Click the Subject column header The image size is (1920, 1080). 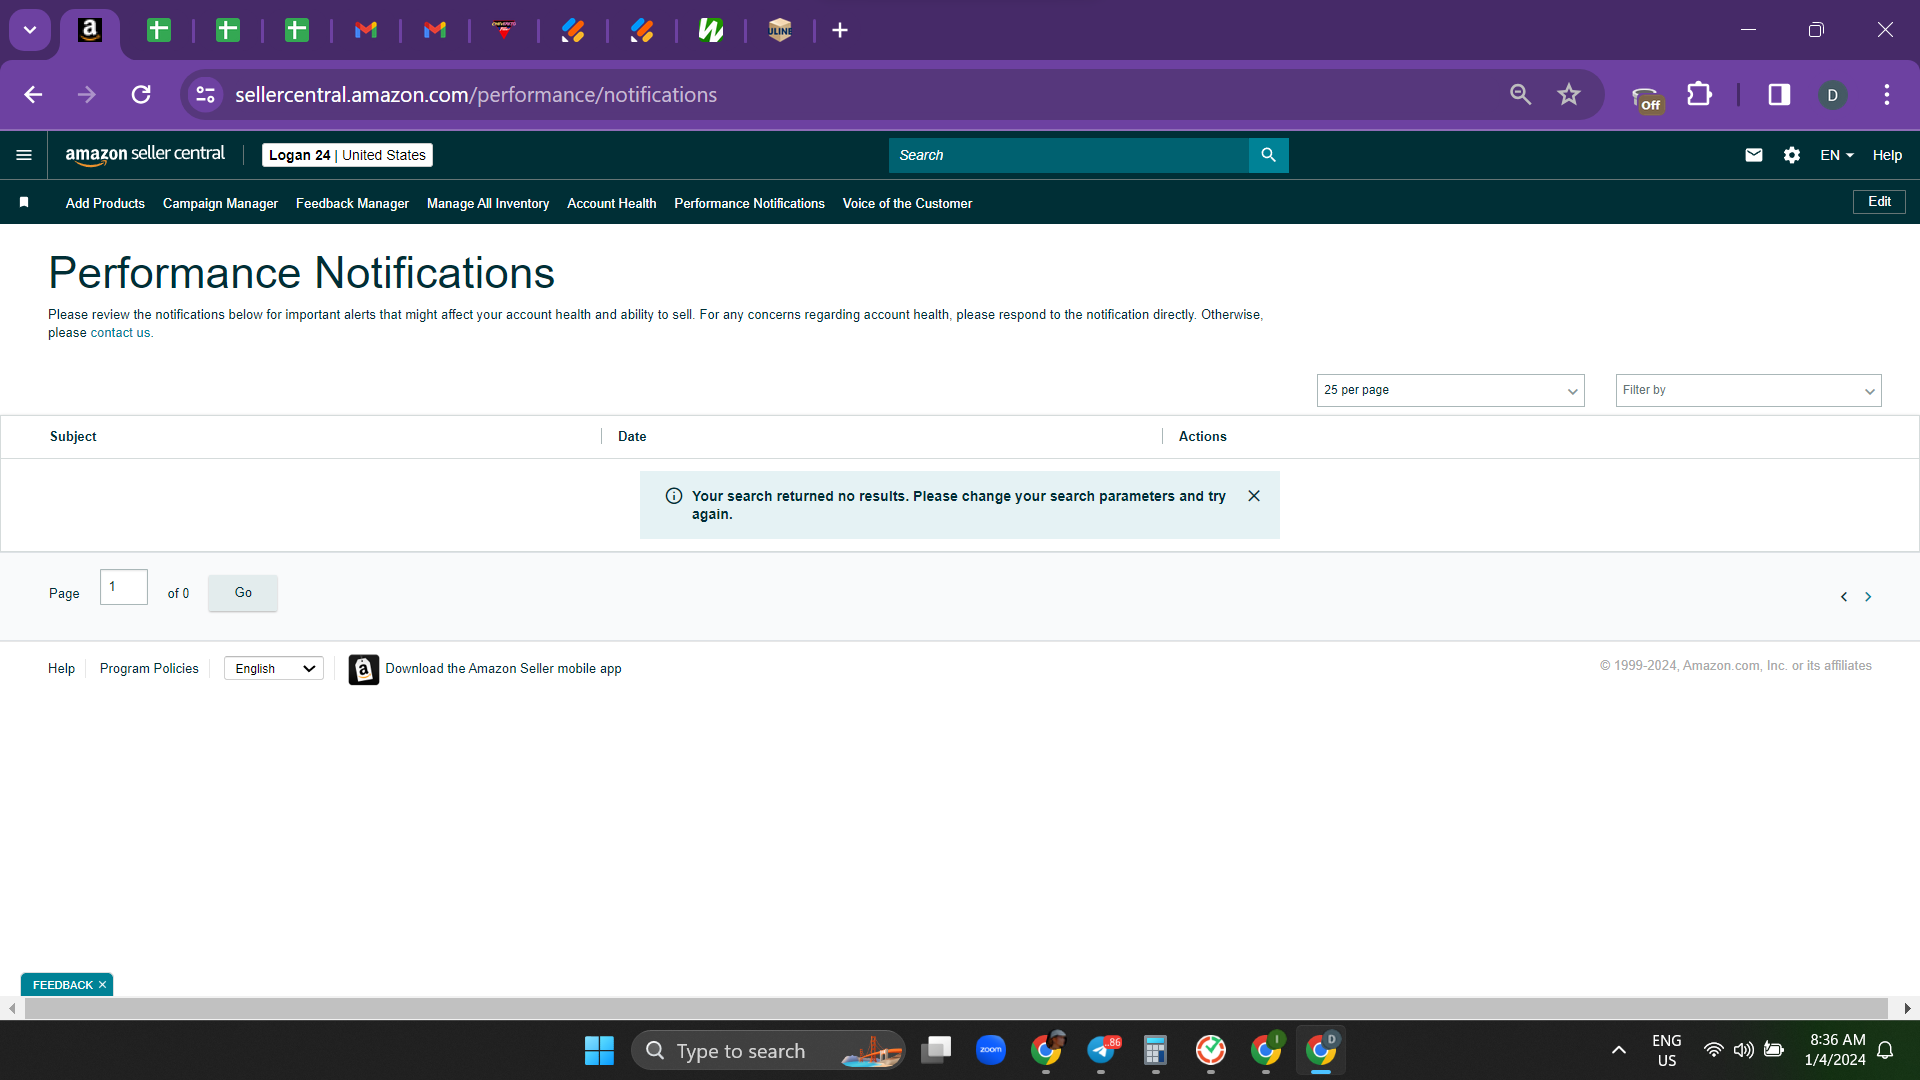(73, 437)
